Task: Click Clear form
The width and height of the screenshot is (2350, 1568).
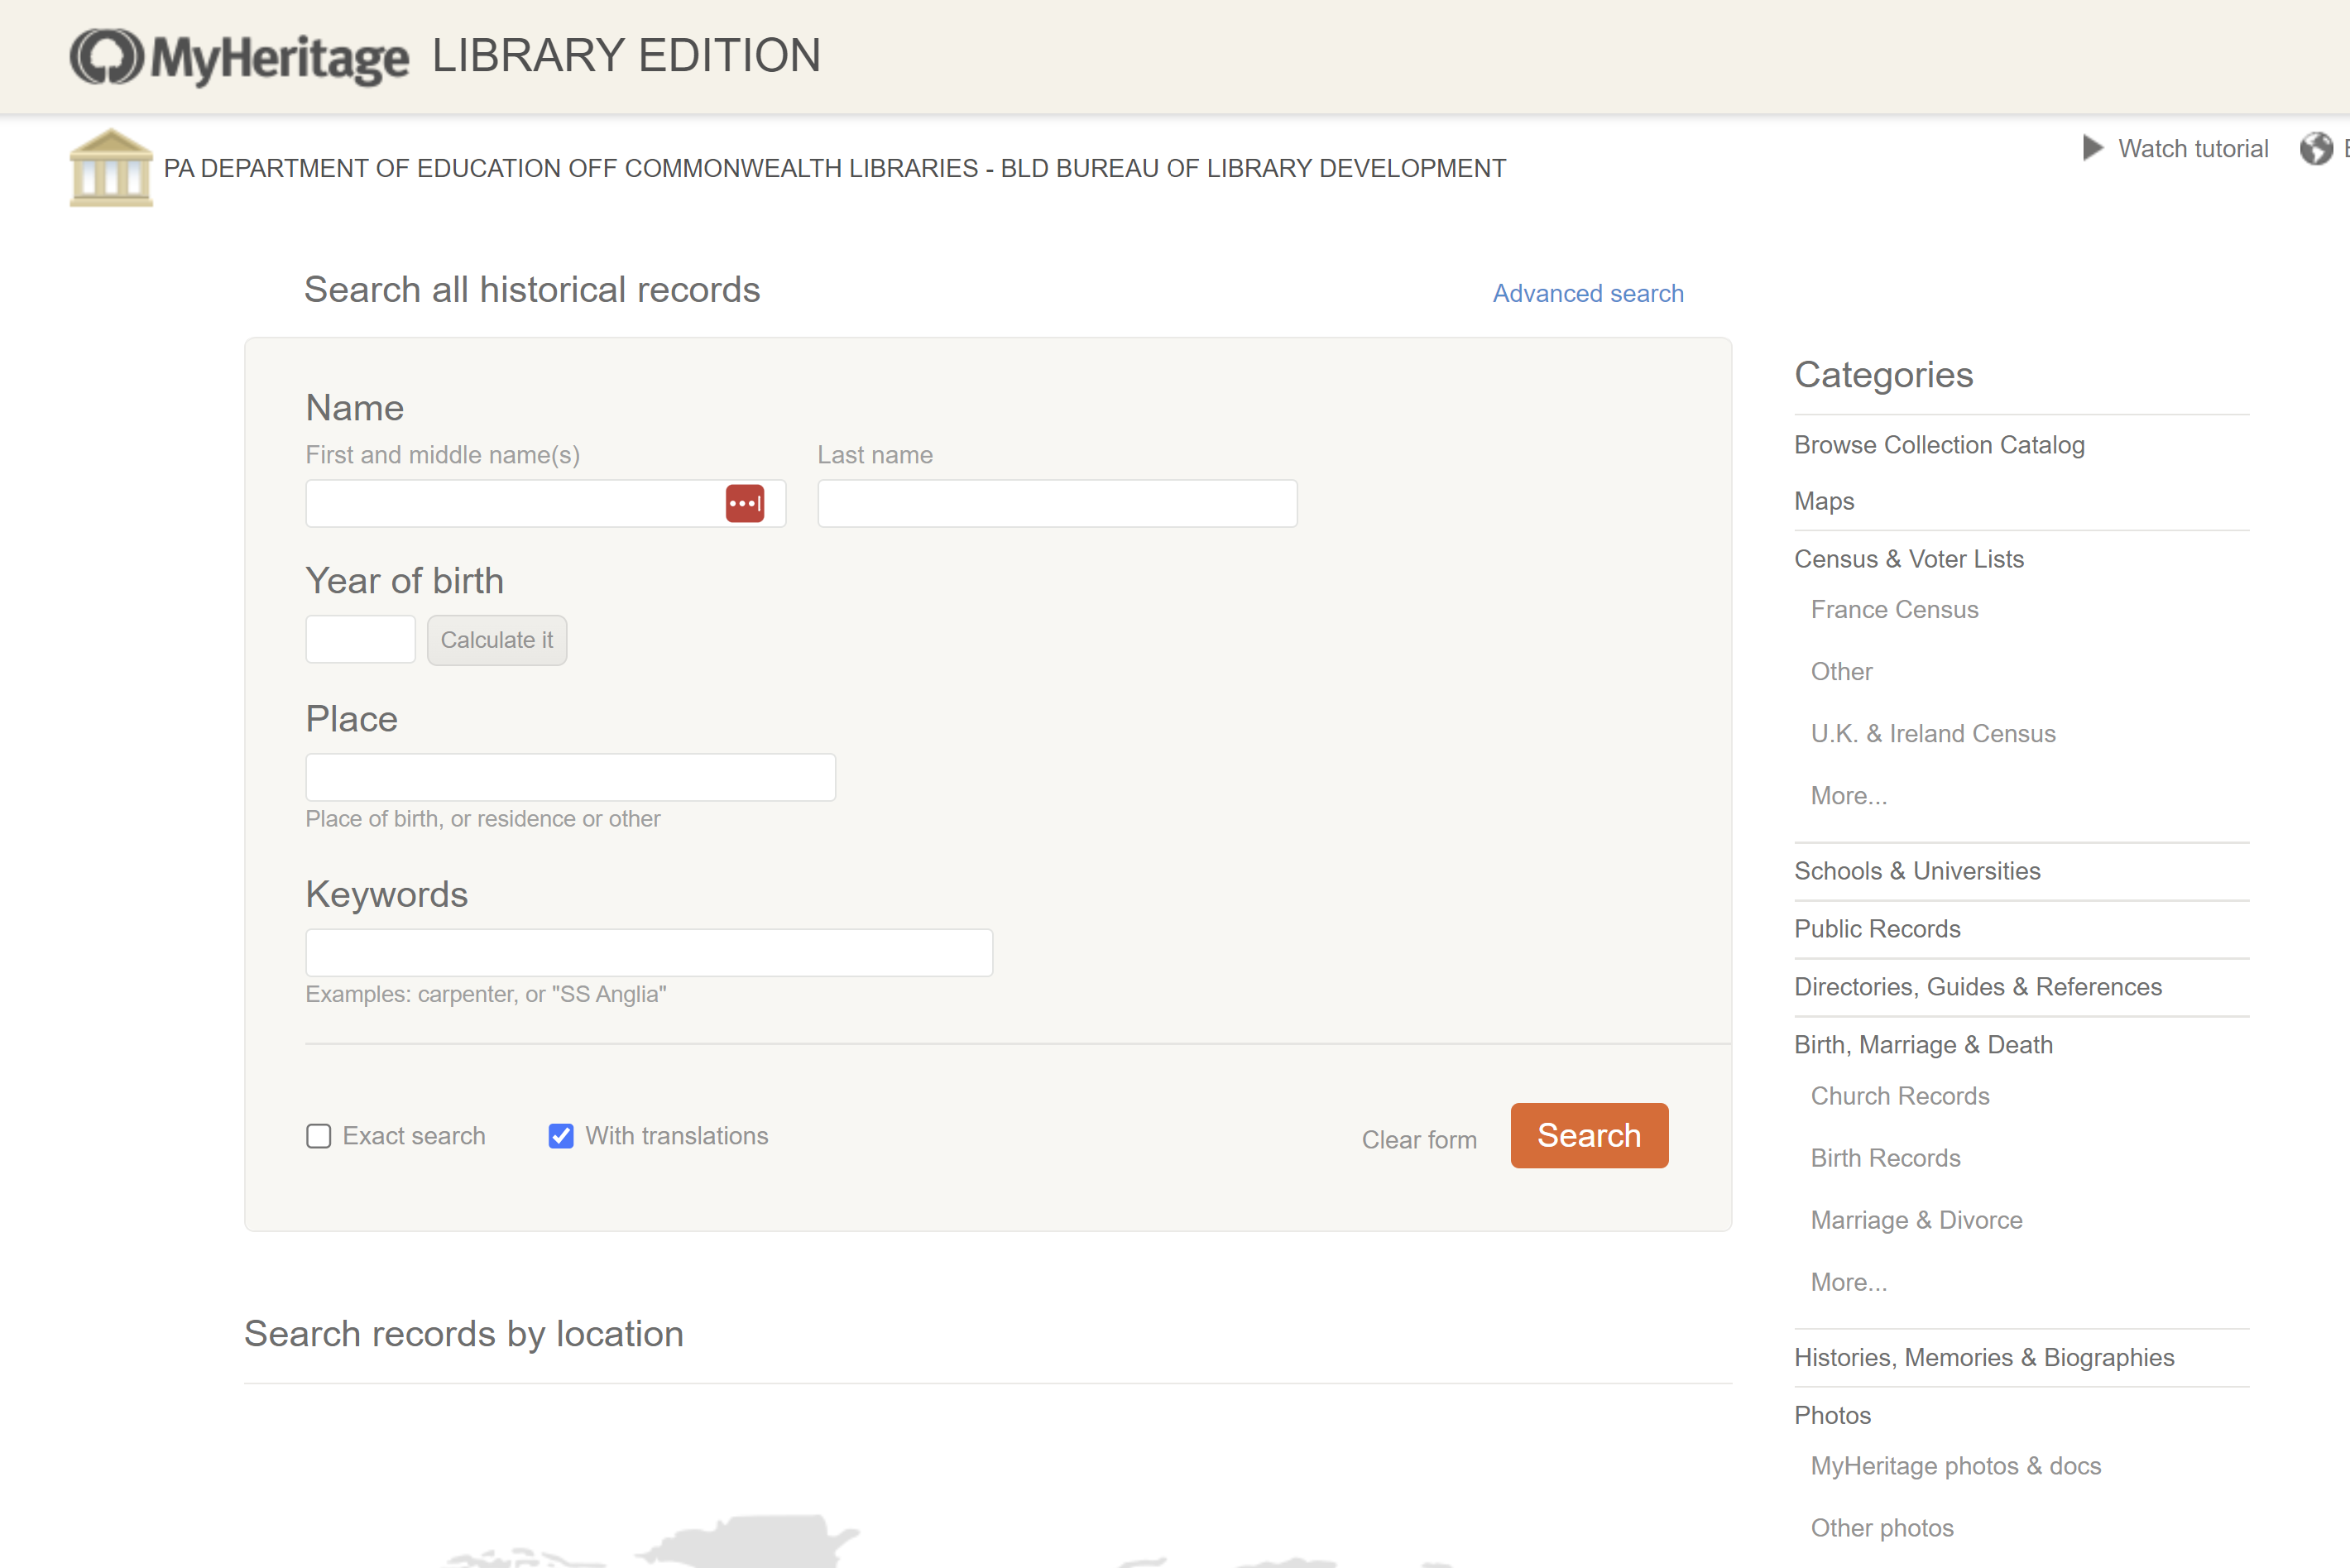Action: click(x=1418, y=1139)
